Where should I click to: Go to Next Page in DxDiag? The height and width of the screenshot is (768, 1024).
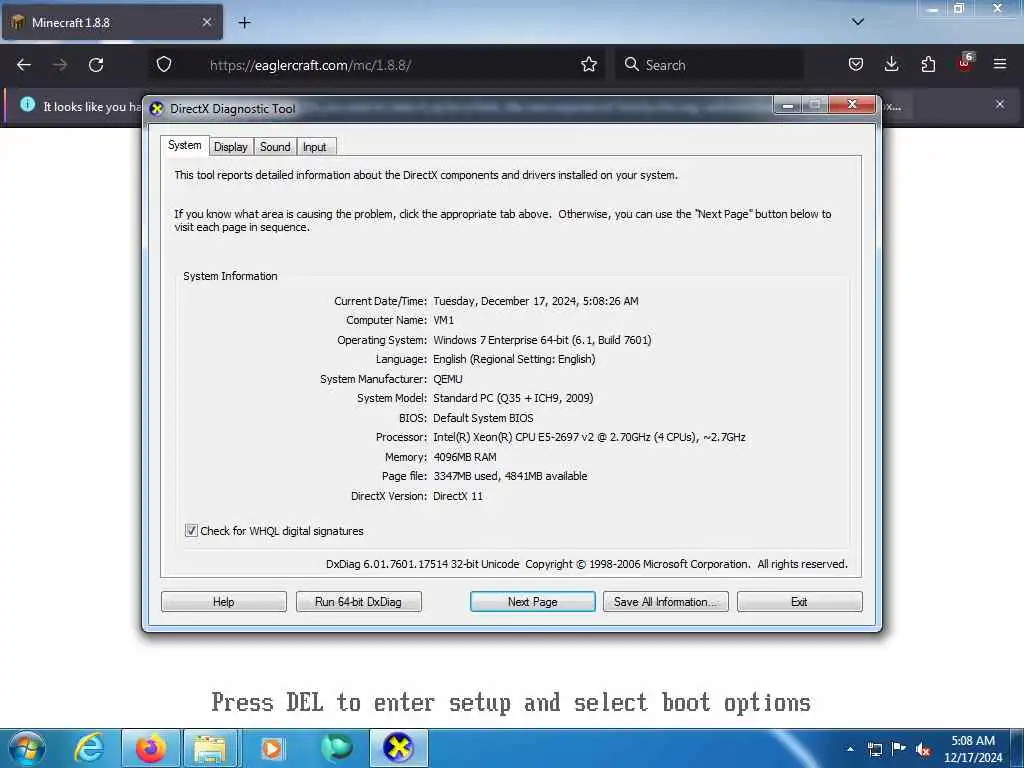532,601
